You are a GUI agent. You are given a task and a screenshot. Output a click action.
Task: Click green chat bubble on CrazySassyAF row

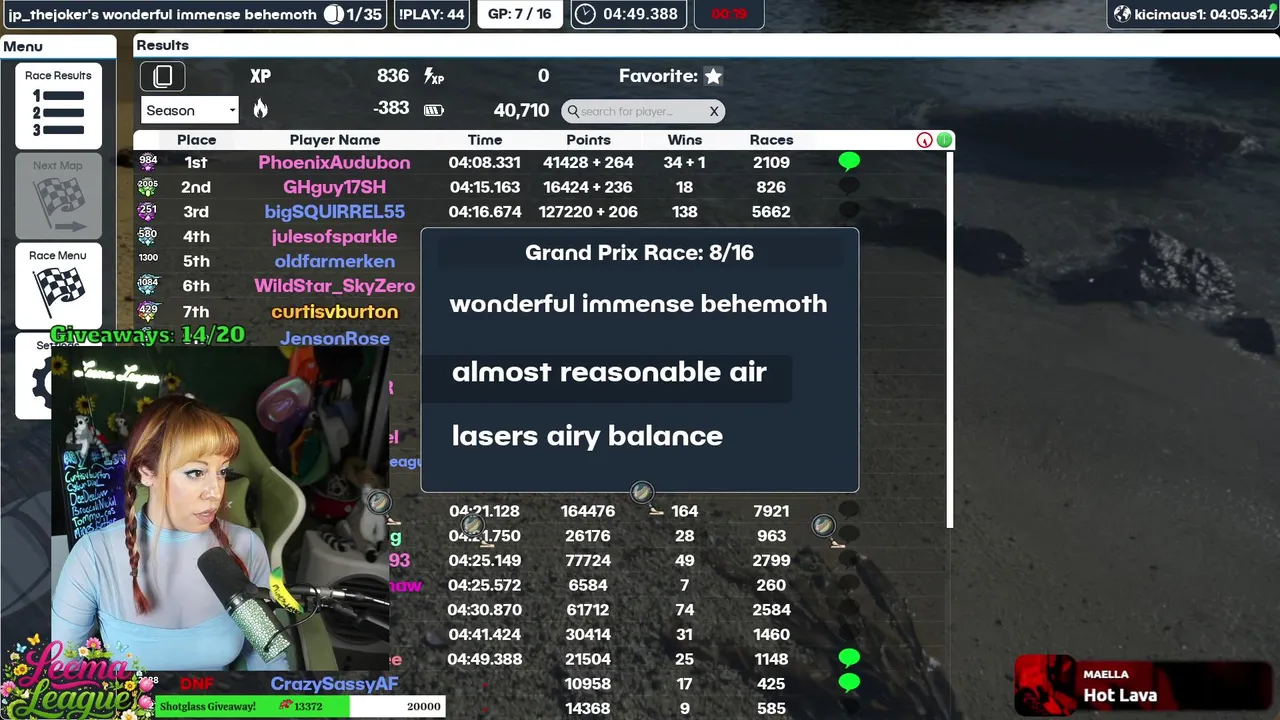(x=849, y=682)
